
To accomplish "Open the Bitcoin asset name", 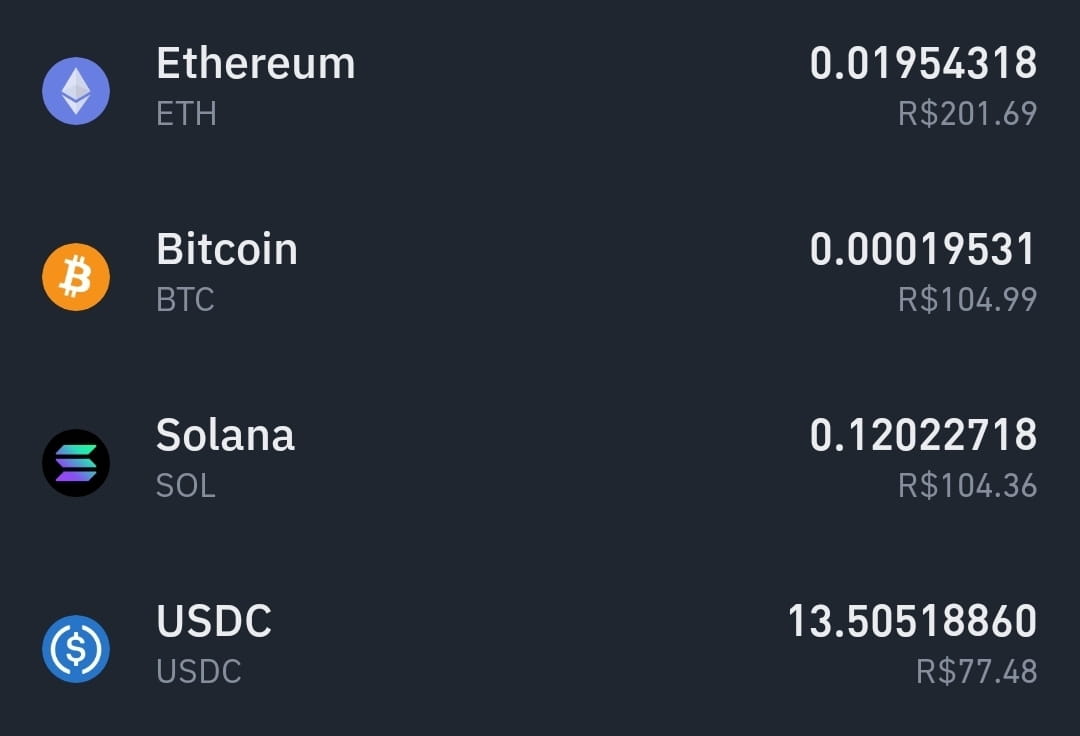I will pos(227,249).
